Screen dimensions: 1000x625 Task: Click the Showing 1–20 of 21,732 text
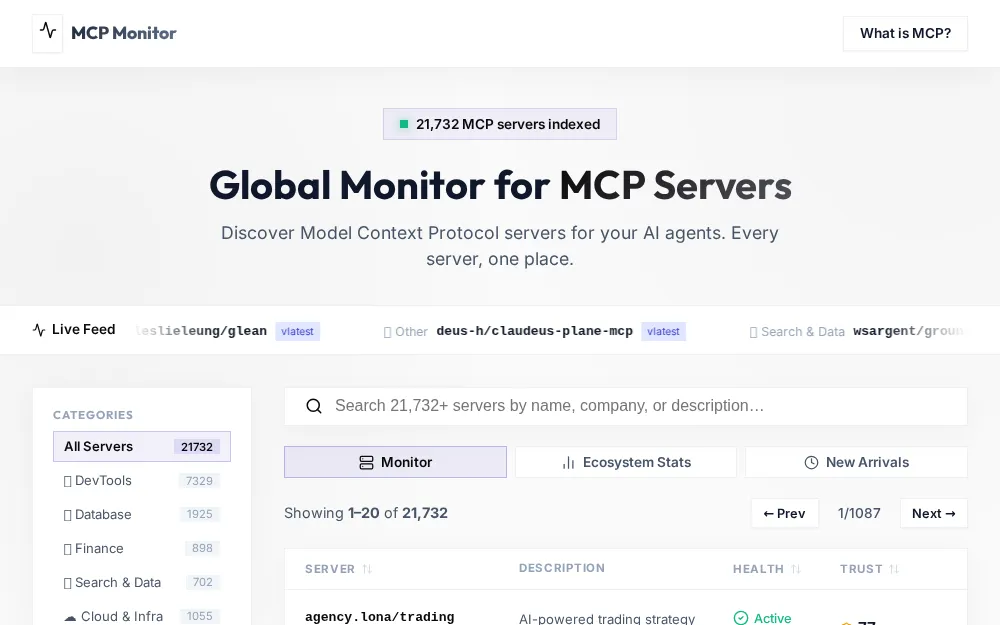tap(366, 513)
